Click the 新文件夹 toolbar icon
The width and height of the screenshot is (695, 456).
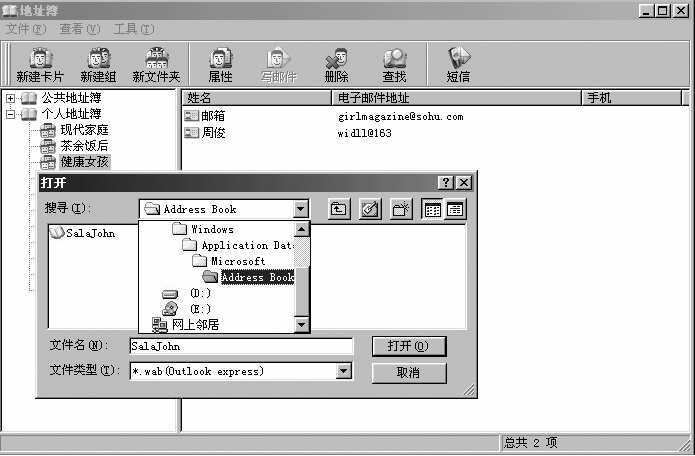(x=156, y=65)
